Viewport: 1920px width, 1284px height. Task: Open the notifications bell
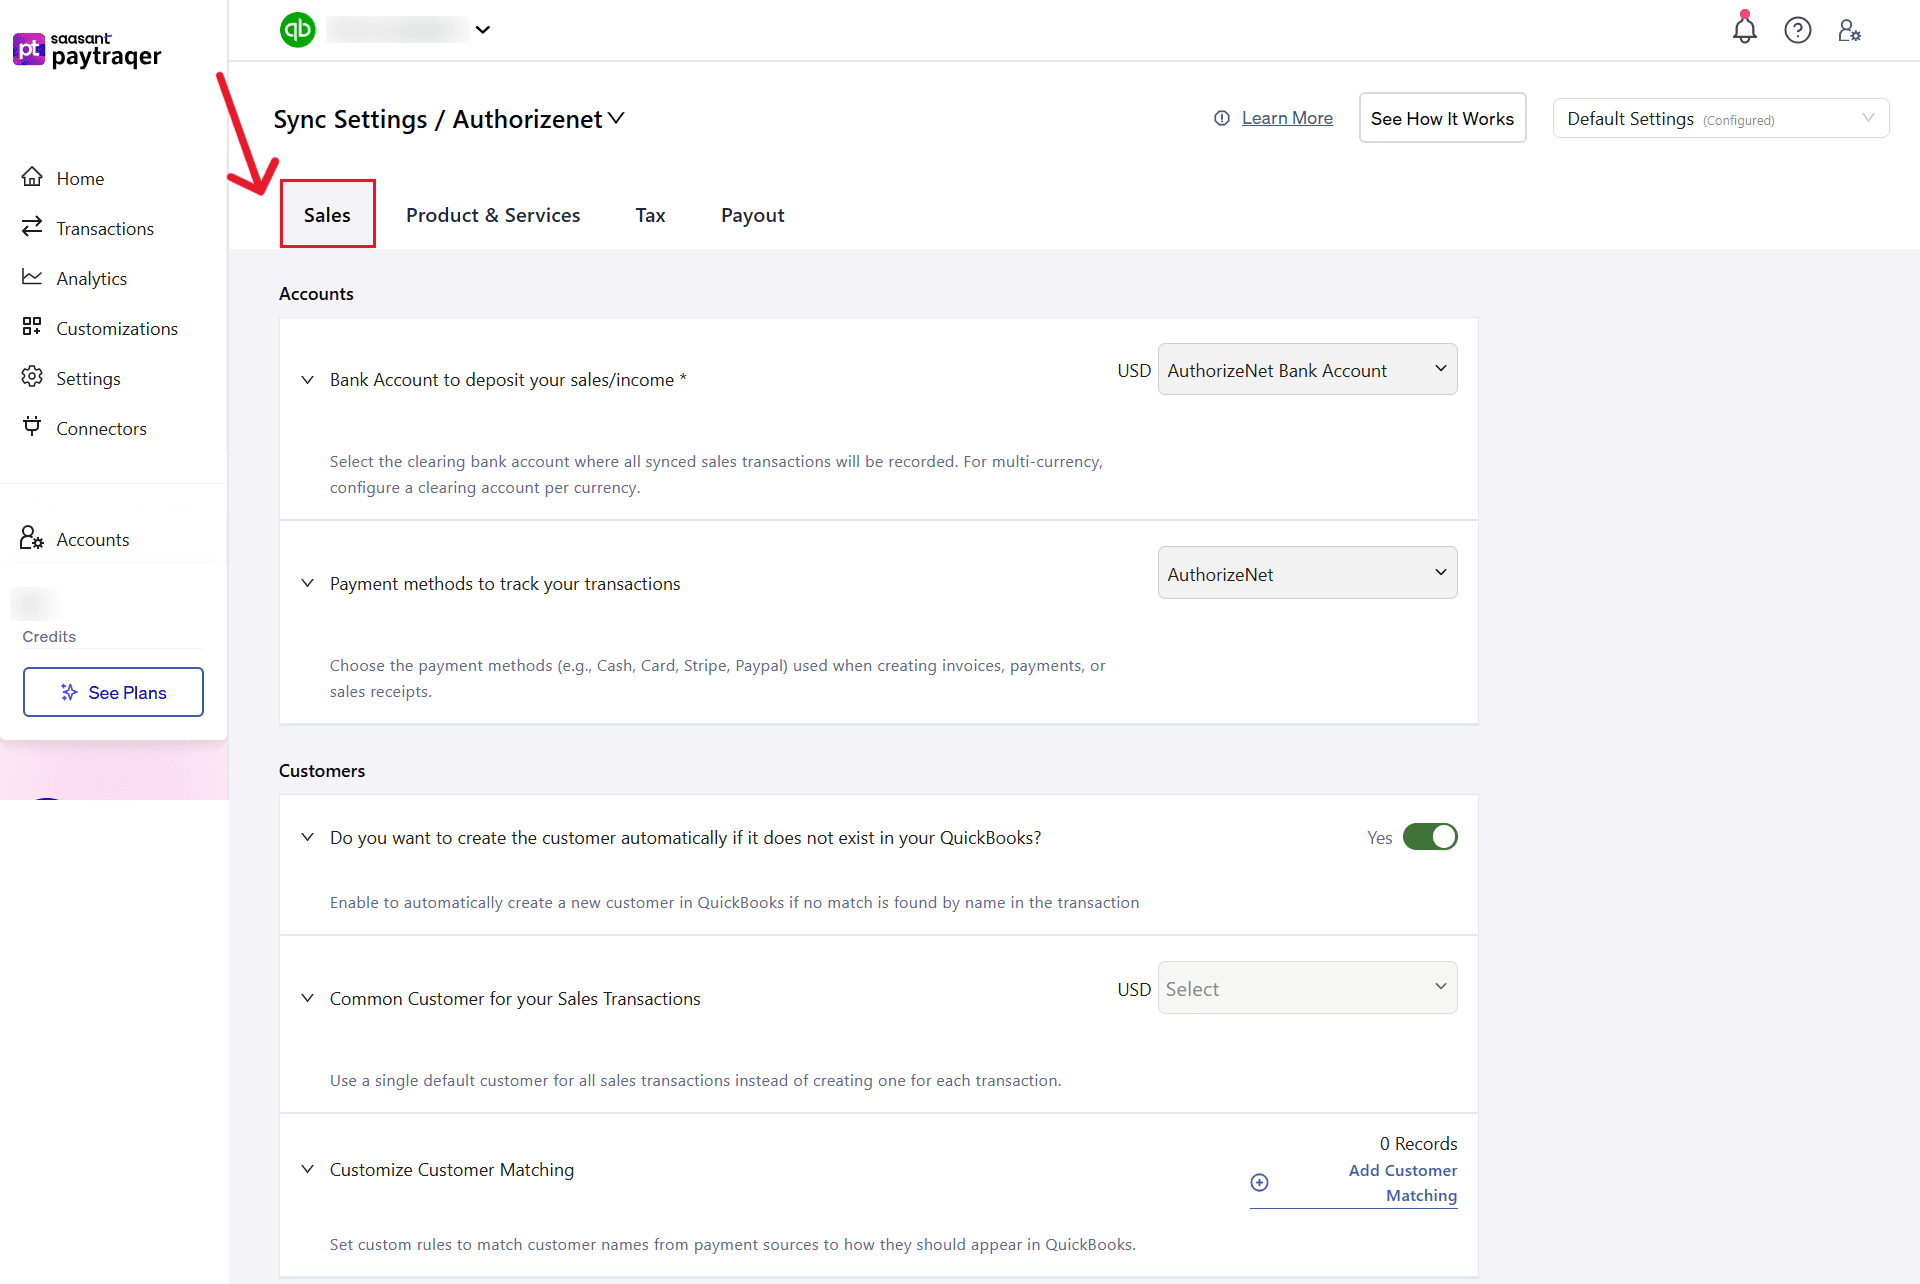click(x=1745, y=29)
